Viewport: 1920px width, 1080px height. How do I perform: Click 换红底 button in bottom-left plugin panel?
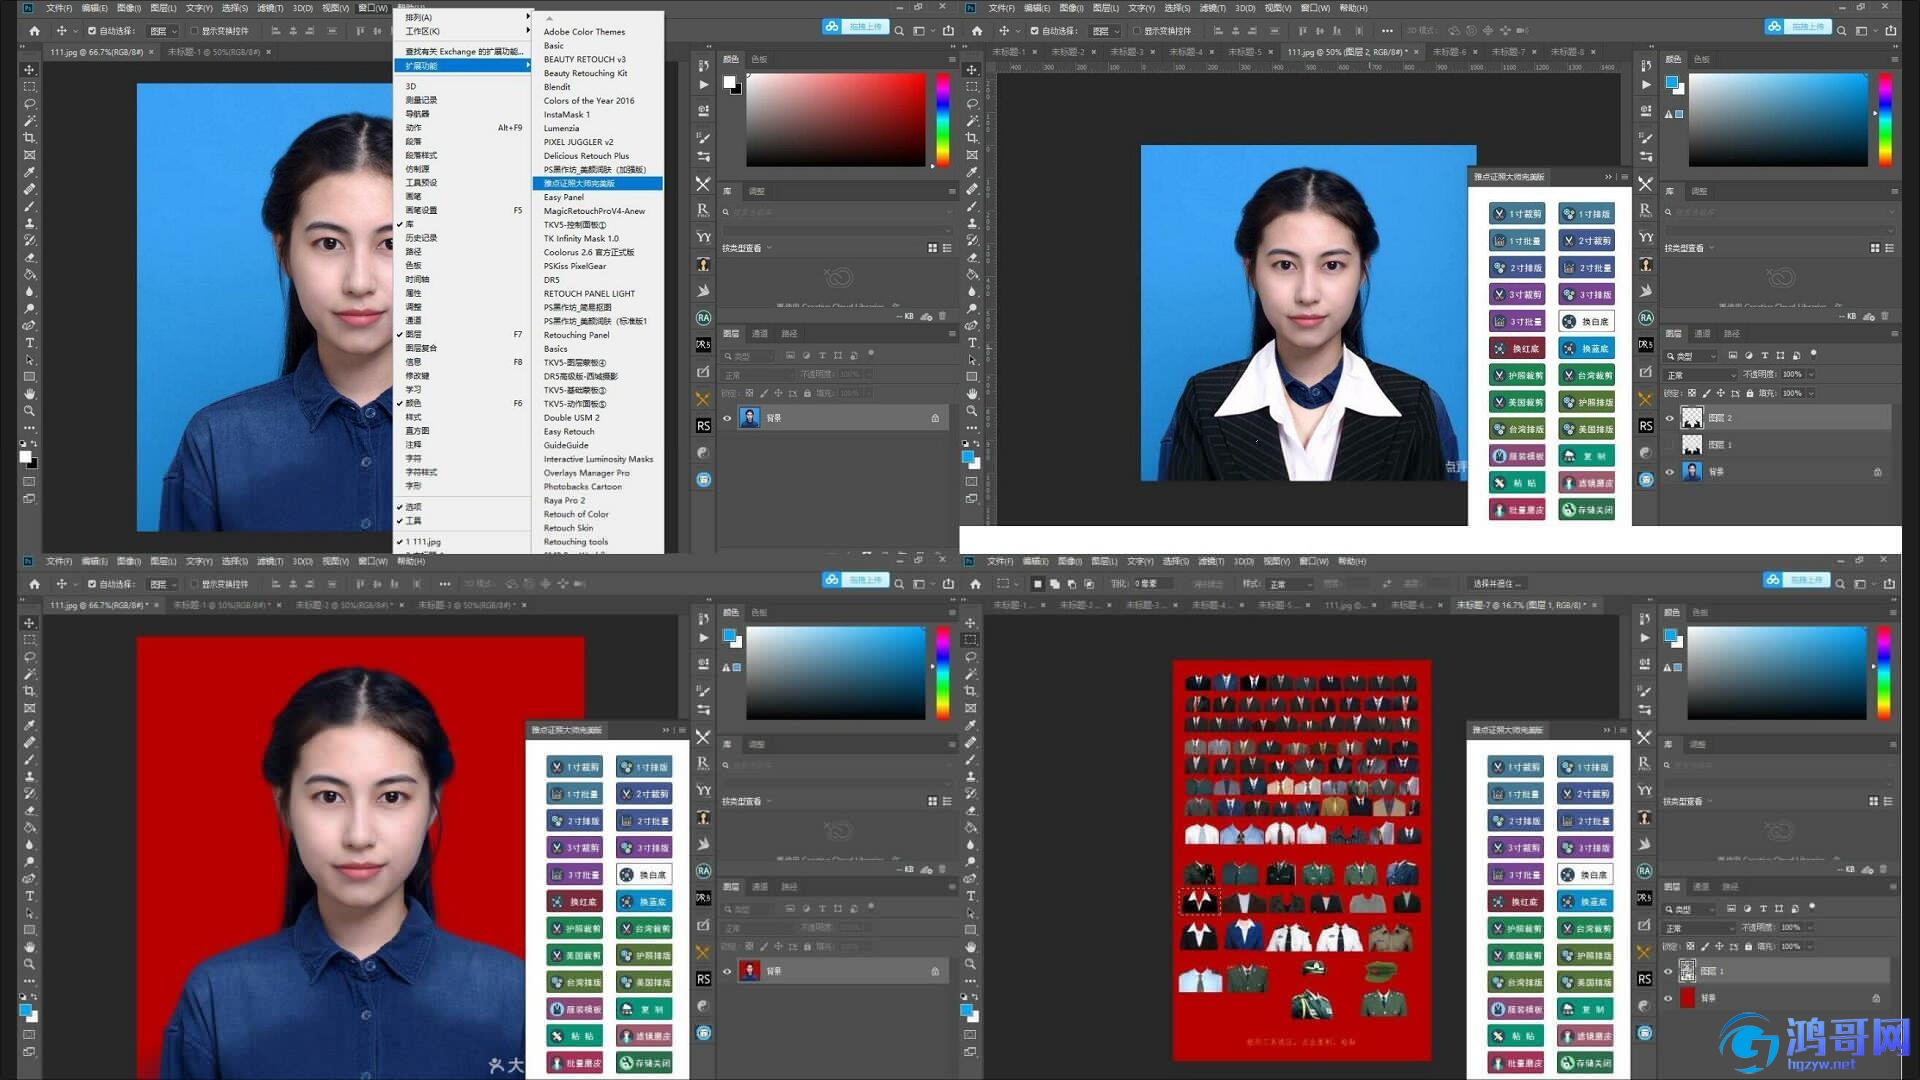coord(575,902)
